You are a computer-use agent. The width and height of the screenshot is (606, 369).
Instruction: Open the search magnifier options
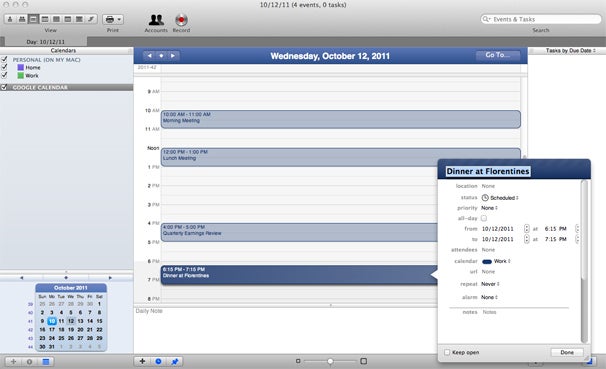486,19
